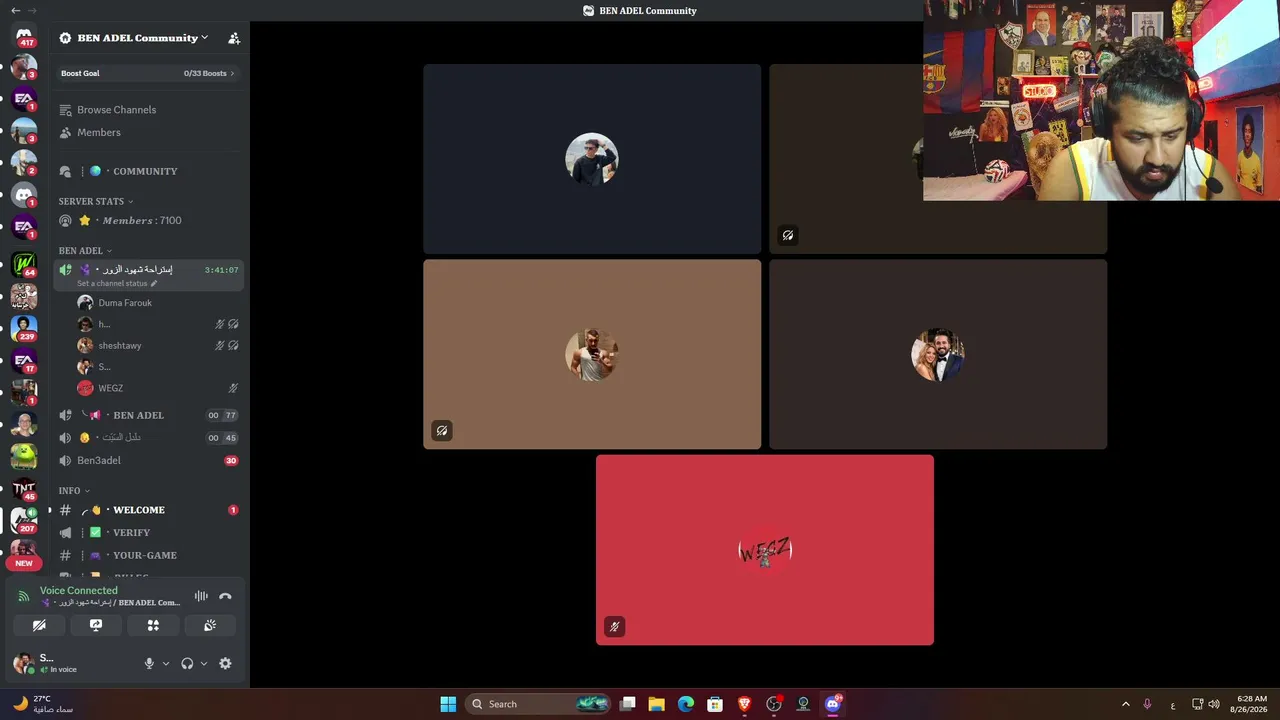The image size is (1280, 720).
Task: Invite people using the add-member icon
Action: (234, 38)
